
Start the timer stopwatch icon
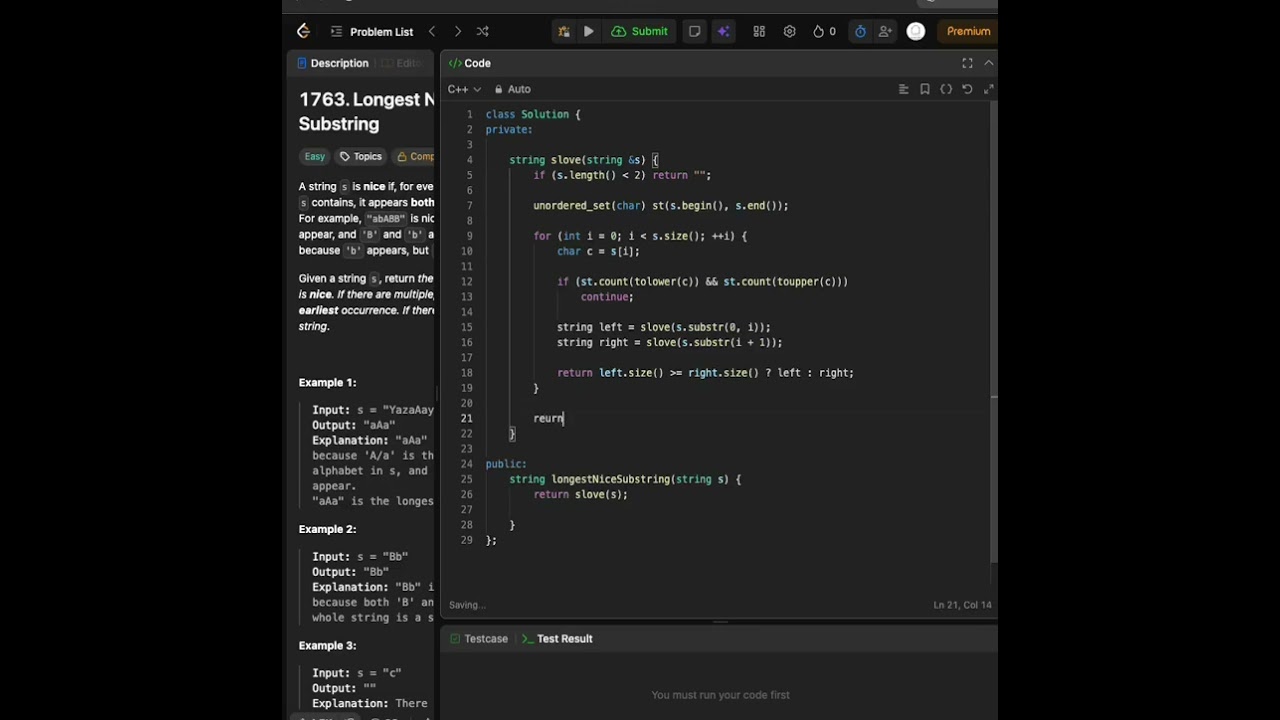click(860, 31)
